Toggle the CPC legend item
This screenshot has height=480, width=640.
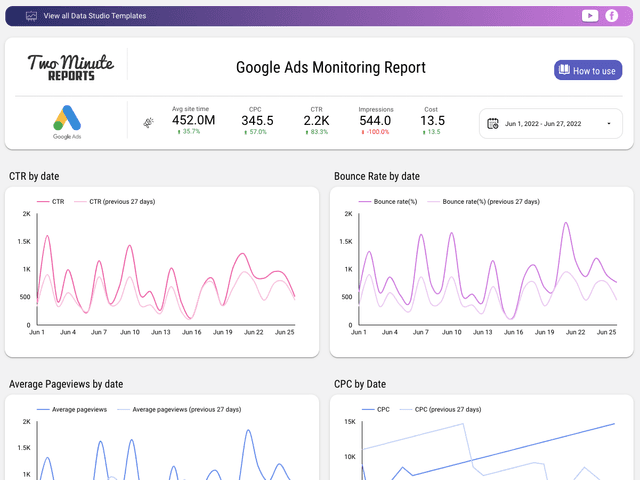click(x=376, y=409)
